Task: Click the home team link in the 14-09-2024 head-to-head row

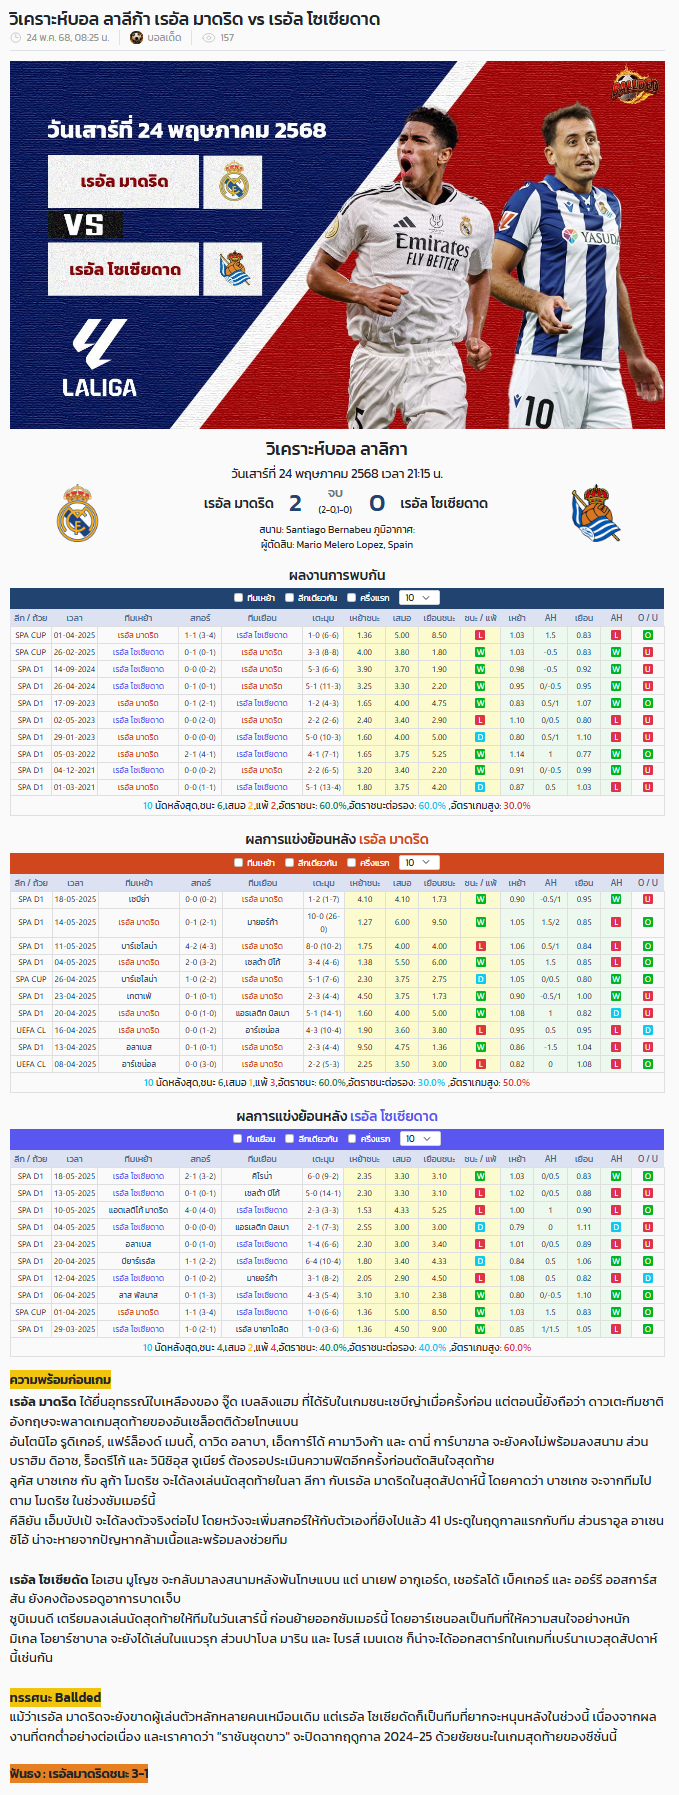Action: tap(138, 669)
